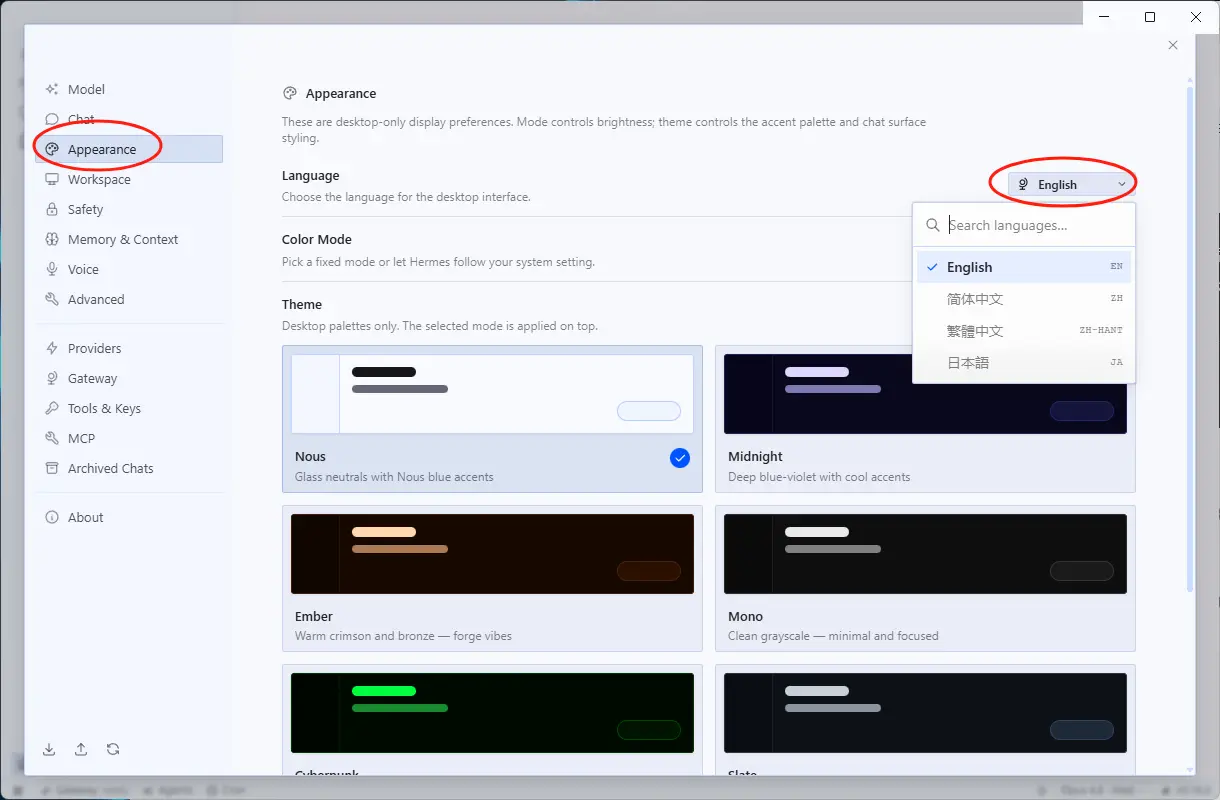
Task: Maximize the application window
Action: click(x=1150, y=17)
